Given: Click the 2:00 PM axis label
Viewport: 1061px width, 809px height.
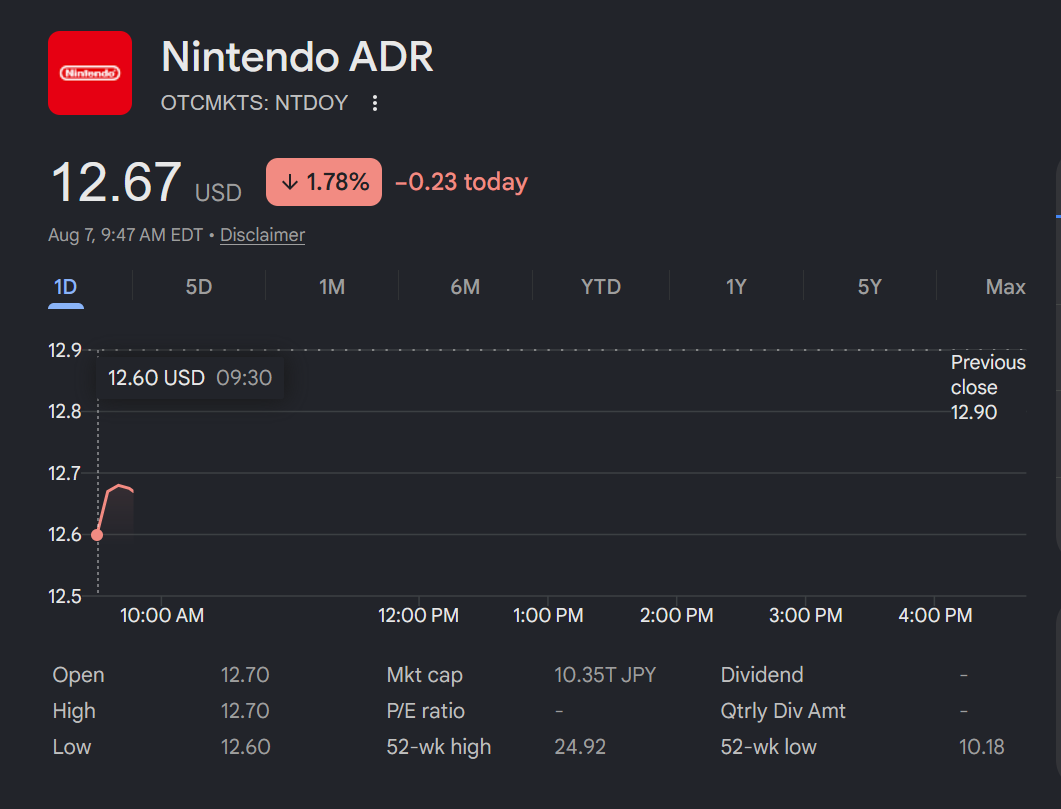Looking at the screenshot, I should (x=677, y=616).
